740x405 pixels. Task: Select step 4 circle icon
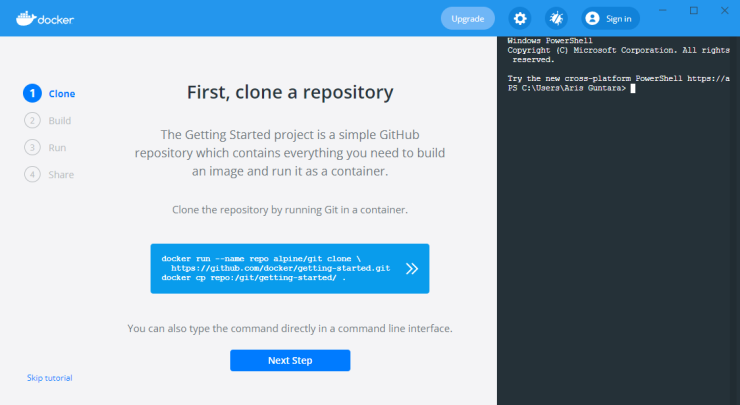[x=32, y=174]
